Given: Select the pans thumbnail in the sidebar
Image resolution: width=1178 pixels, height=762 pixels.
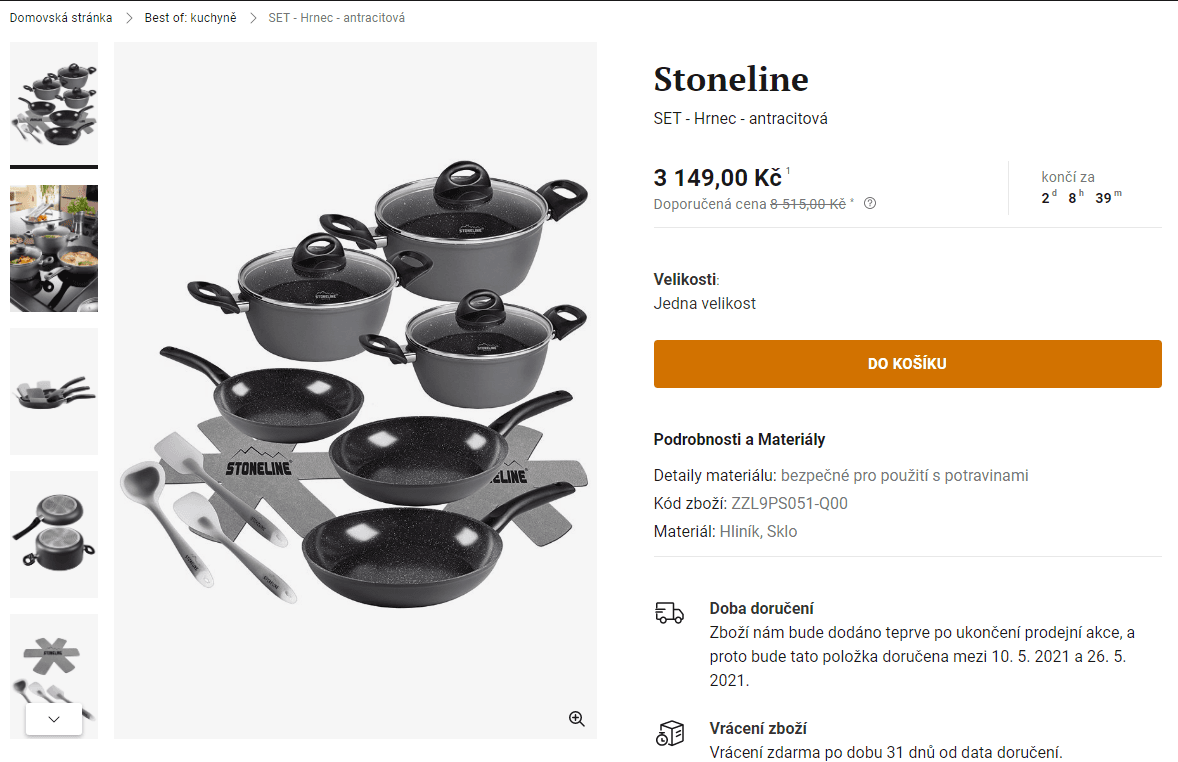Looking at the screenshot, I should 54,390.
